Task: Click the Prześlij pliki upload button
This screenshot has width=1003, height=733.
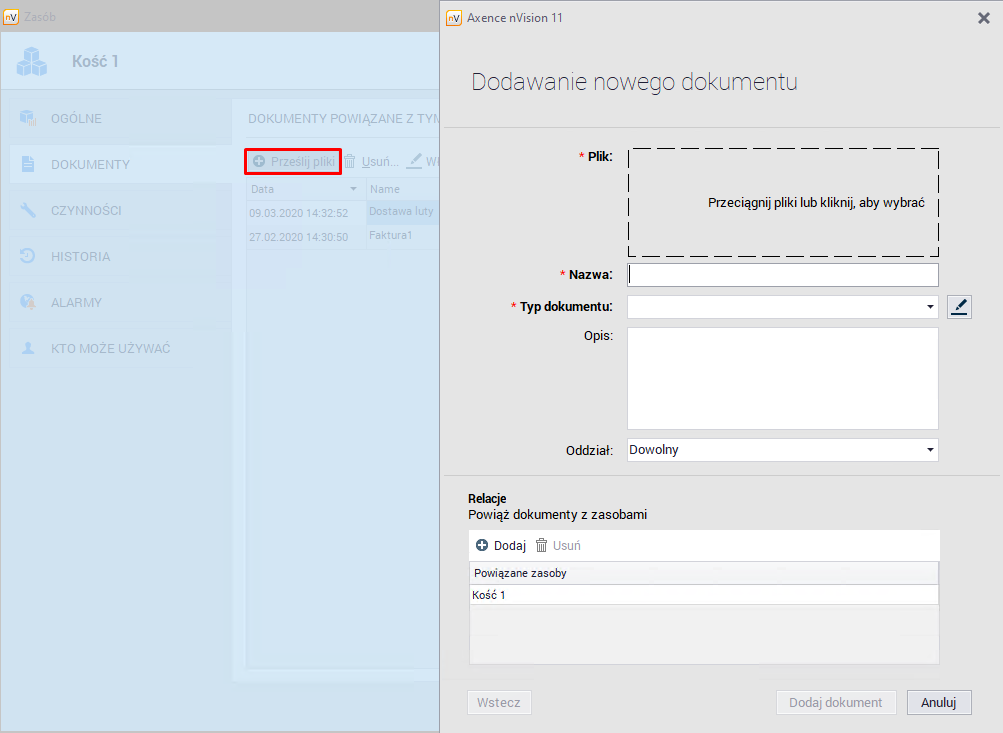Action: coord(293,161)
